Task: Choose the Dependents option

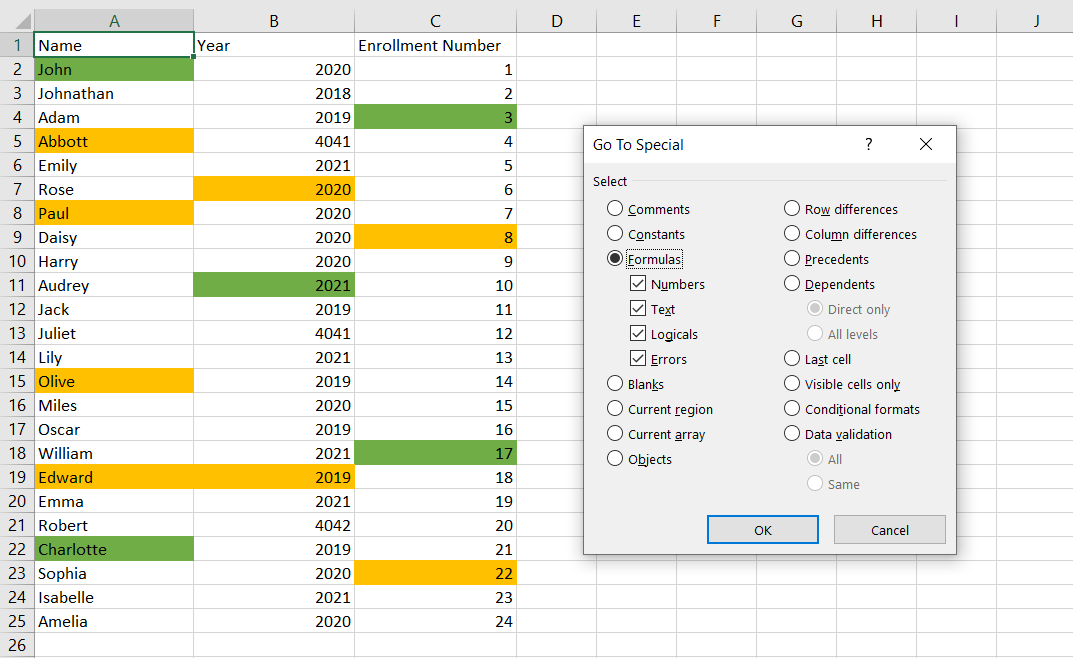Action: (x=829, y=284)
